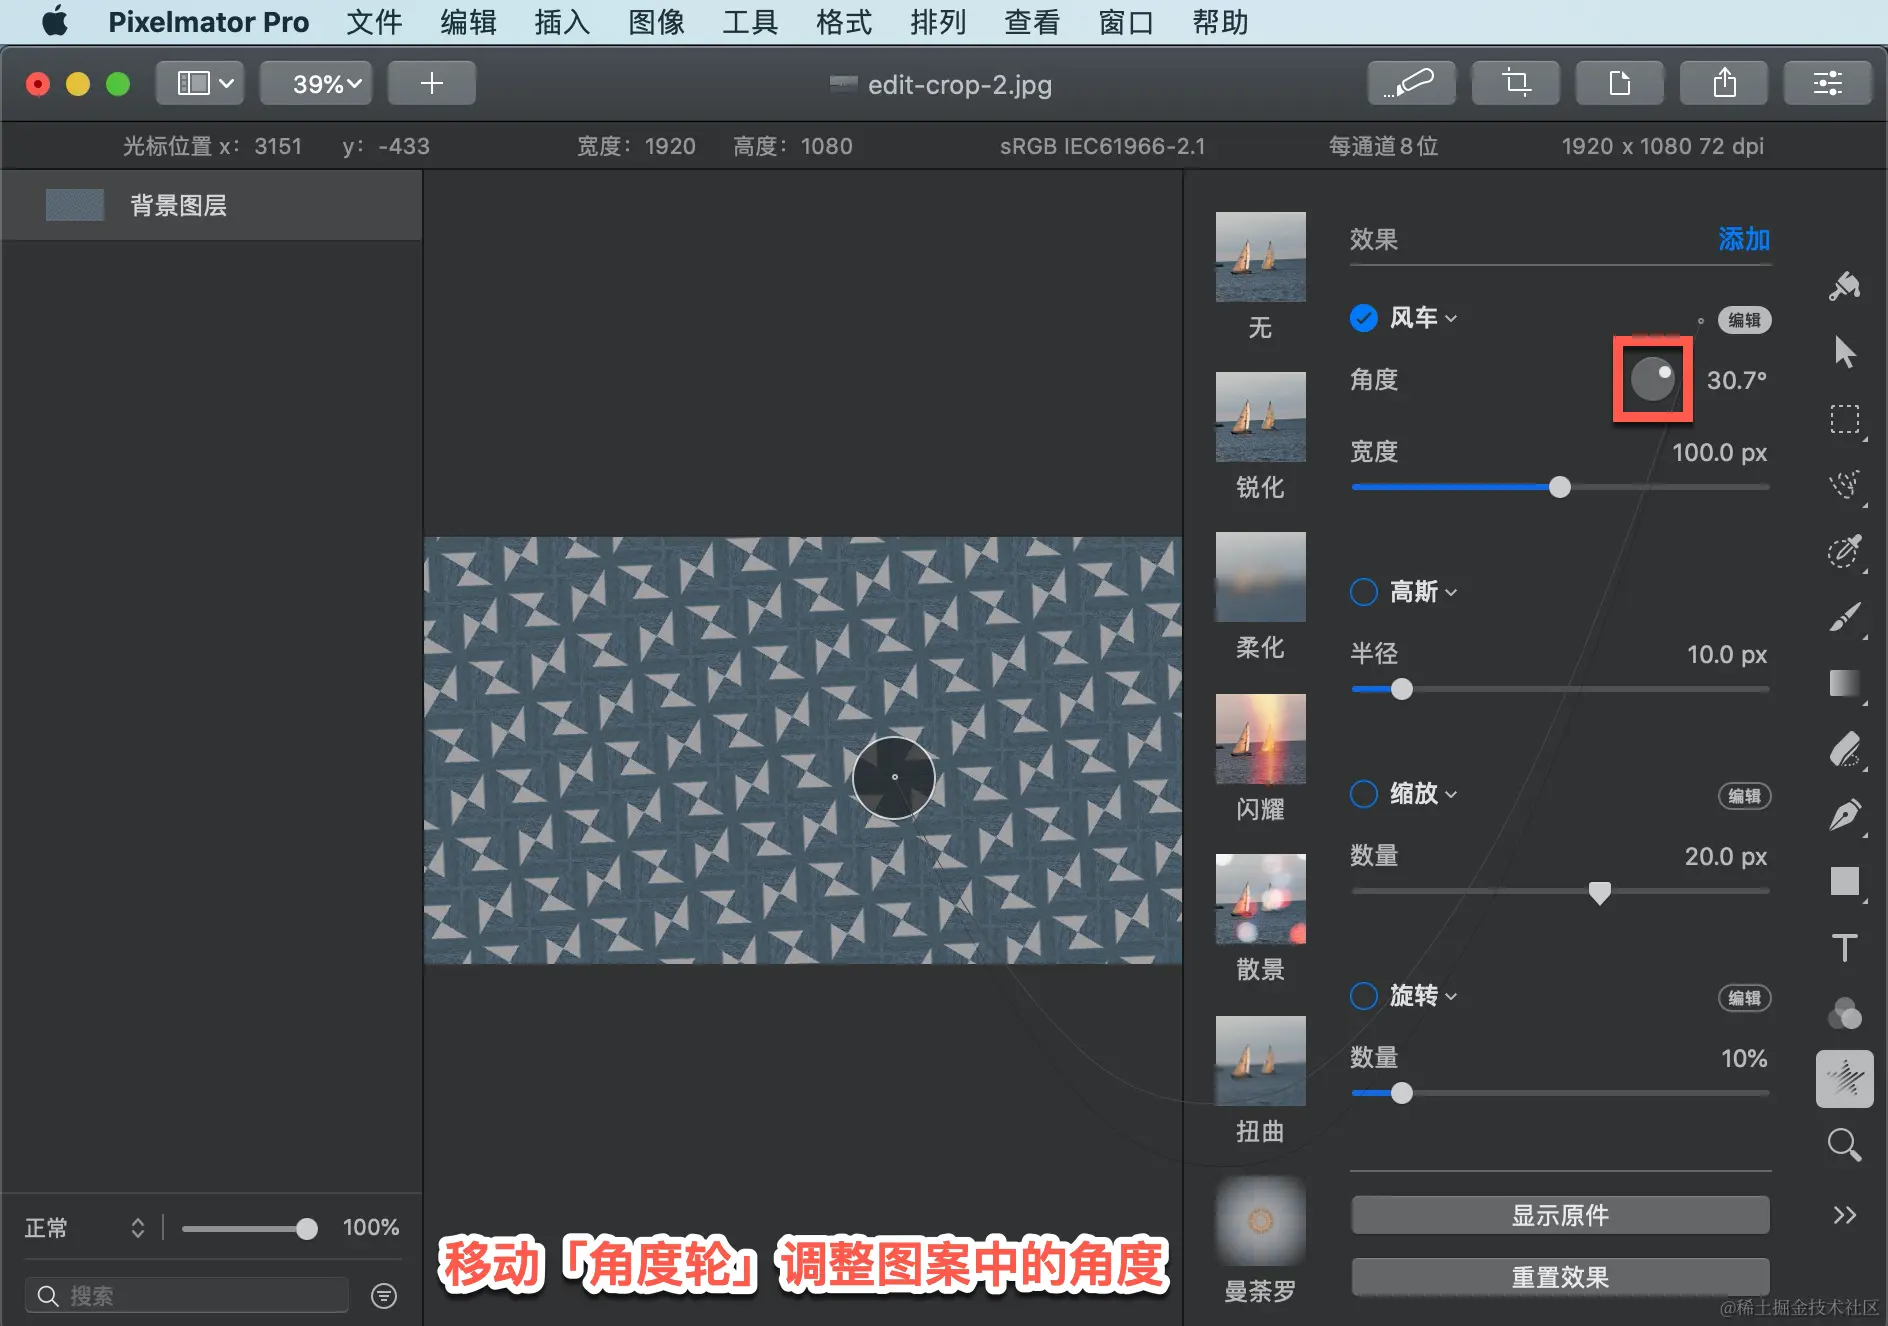
Task: Open the 正常 blend mode dropdown
Action: [x=85, y=1228]
